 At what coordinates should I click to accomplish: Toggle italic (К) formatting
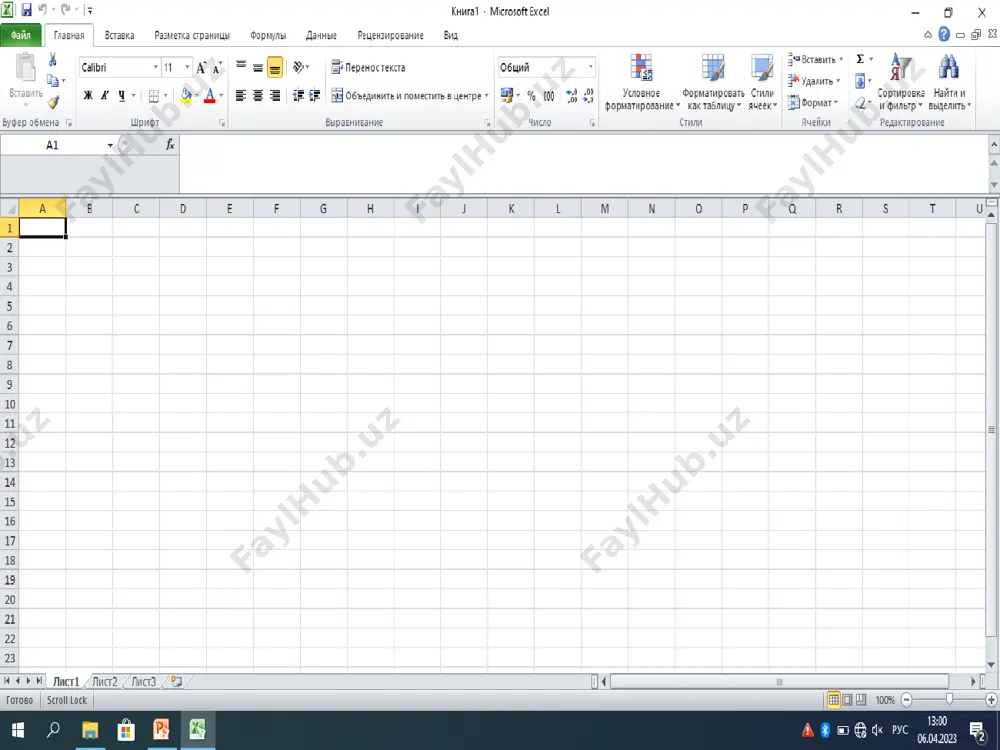(x=105, y=96)
